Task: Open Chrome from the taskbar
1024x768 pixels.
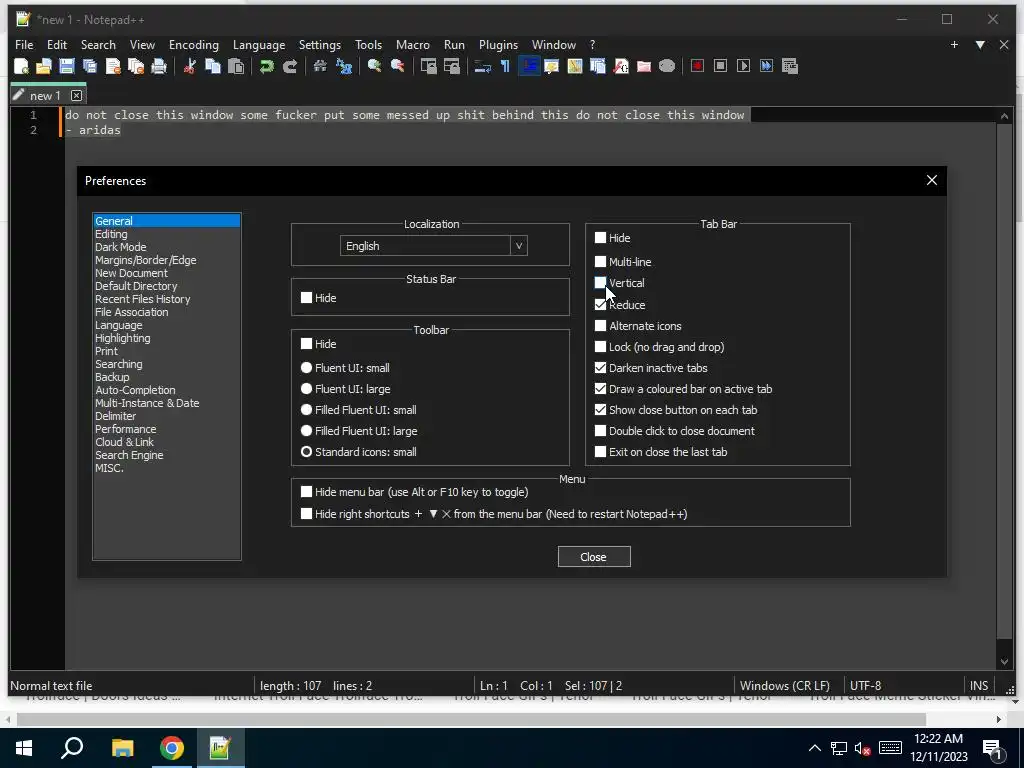Action: 172,748
